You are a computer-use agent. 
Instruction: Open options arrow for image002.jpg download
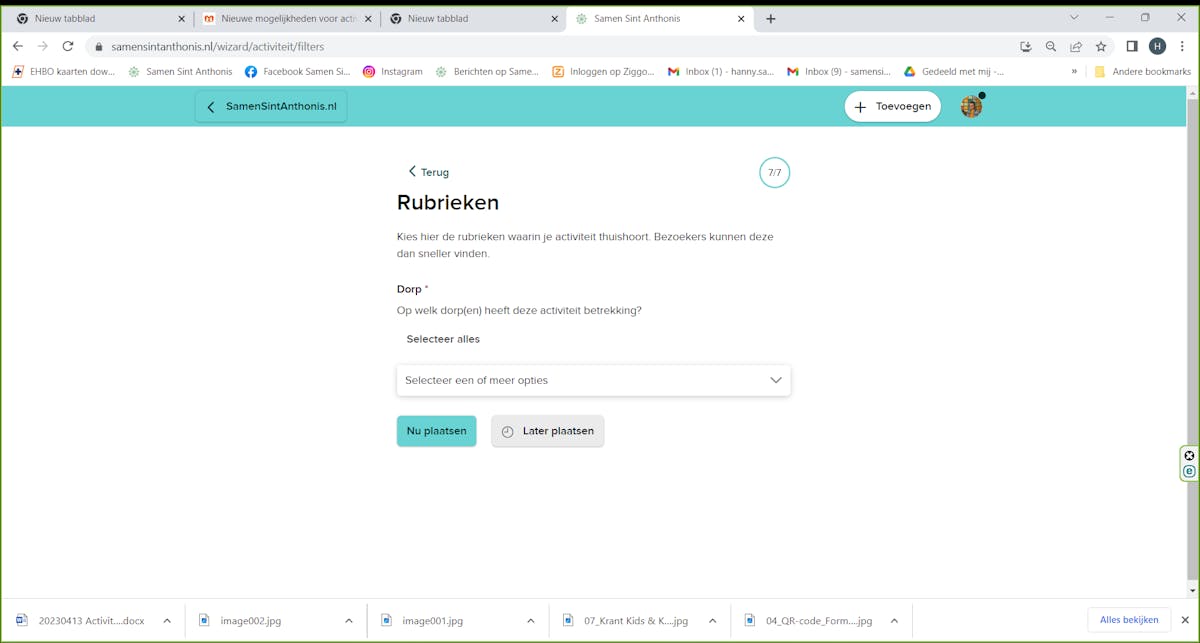[x=349, y=621]
